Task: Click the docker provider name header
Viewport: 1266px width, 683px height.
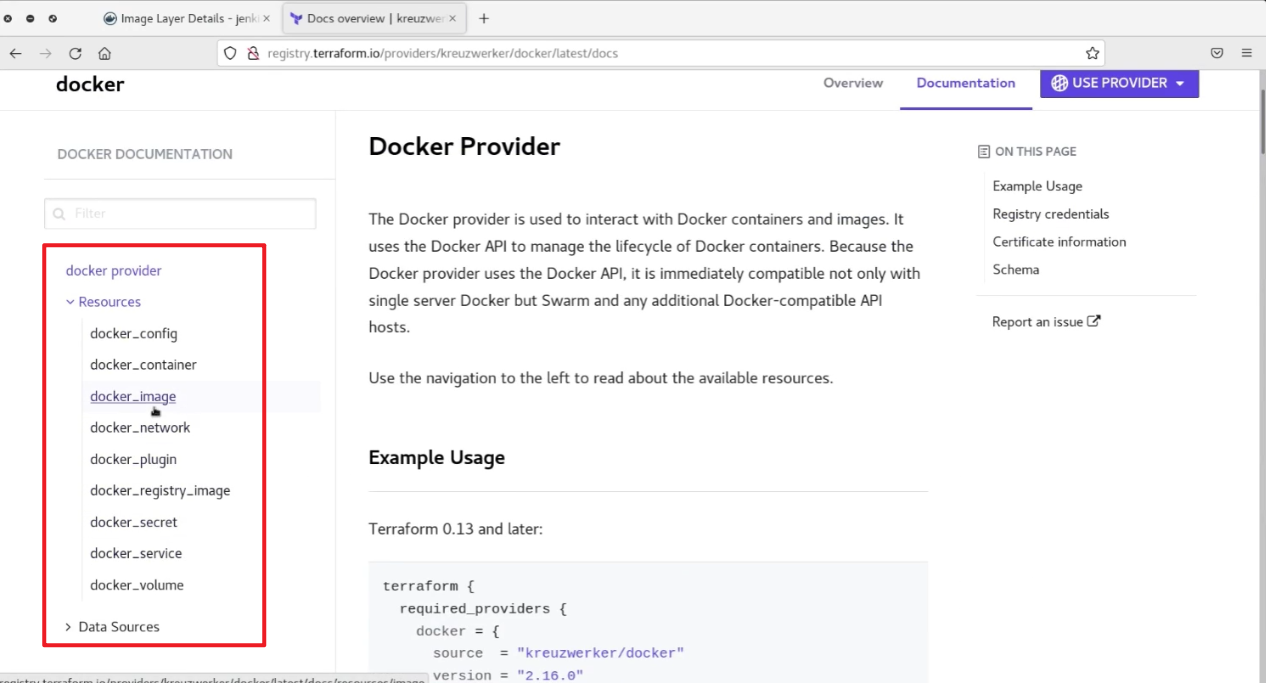Action: (90, 84)
